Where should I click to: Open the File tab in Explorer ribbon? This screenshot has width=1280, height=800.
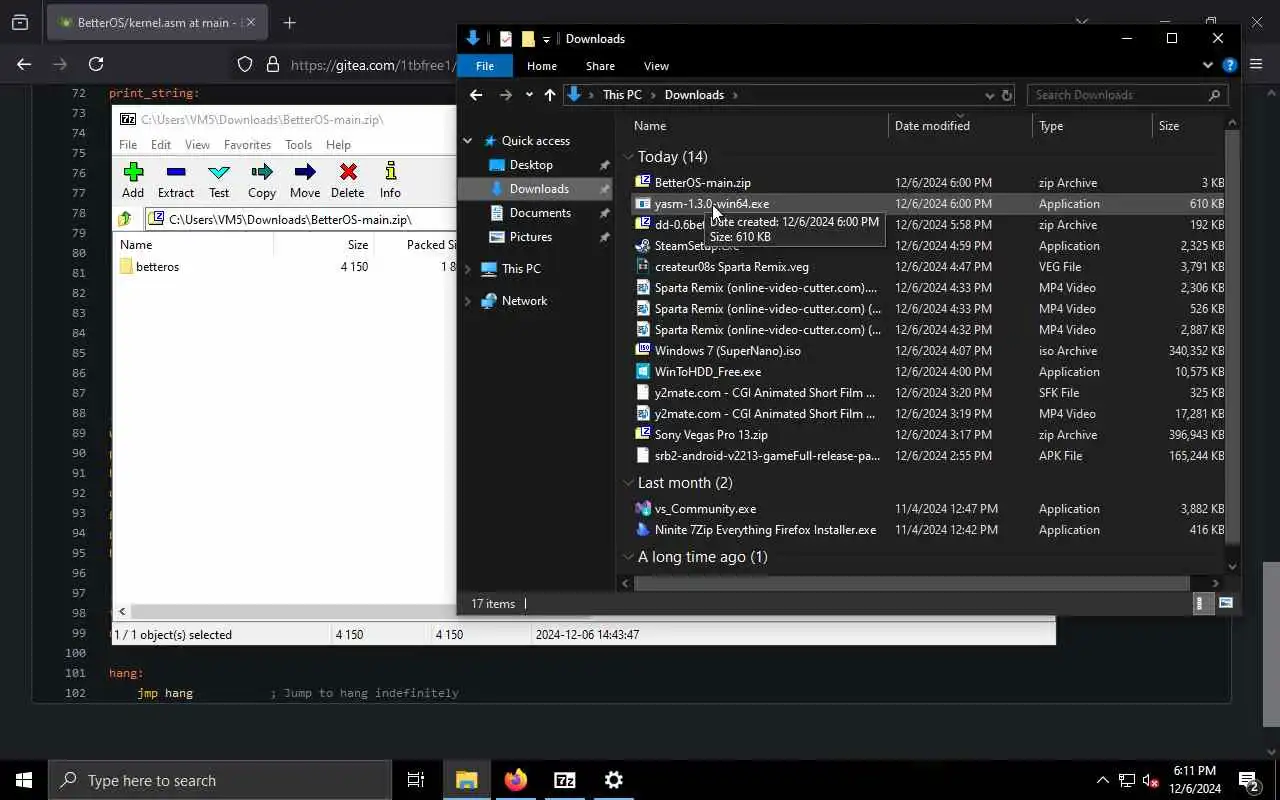point(485,66)
